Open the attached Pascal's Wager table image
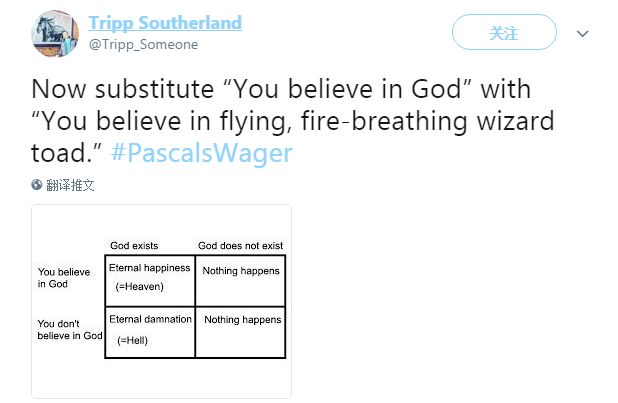Screen dimensions: 618x403 pyautogui.click(x=161, y=301)
